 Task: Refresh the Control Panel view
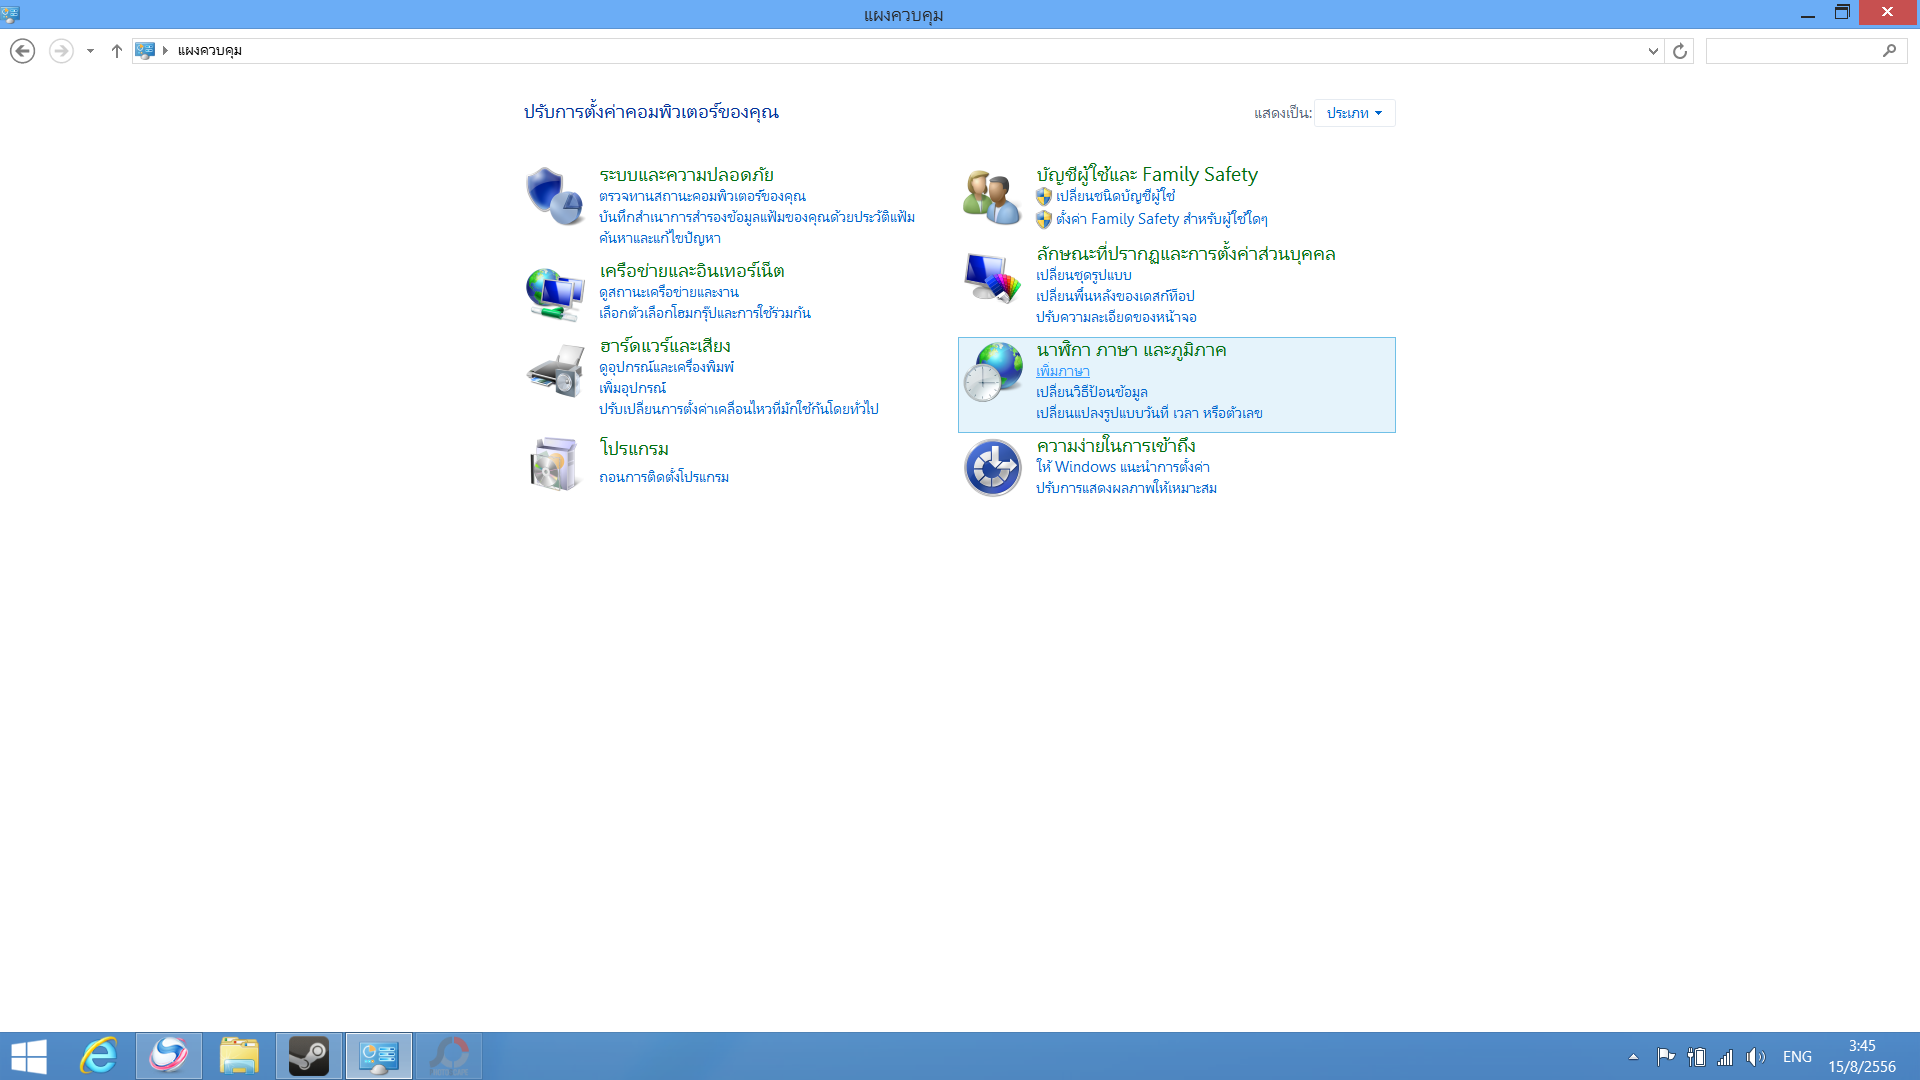[1680, 51]
